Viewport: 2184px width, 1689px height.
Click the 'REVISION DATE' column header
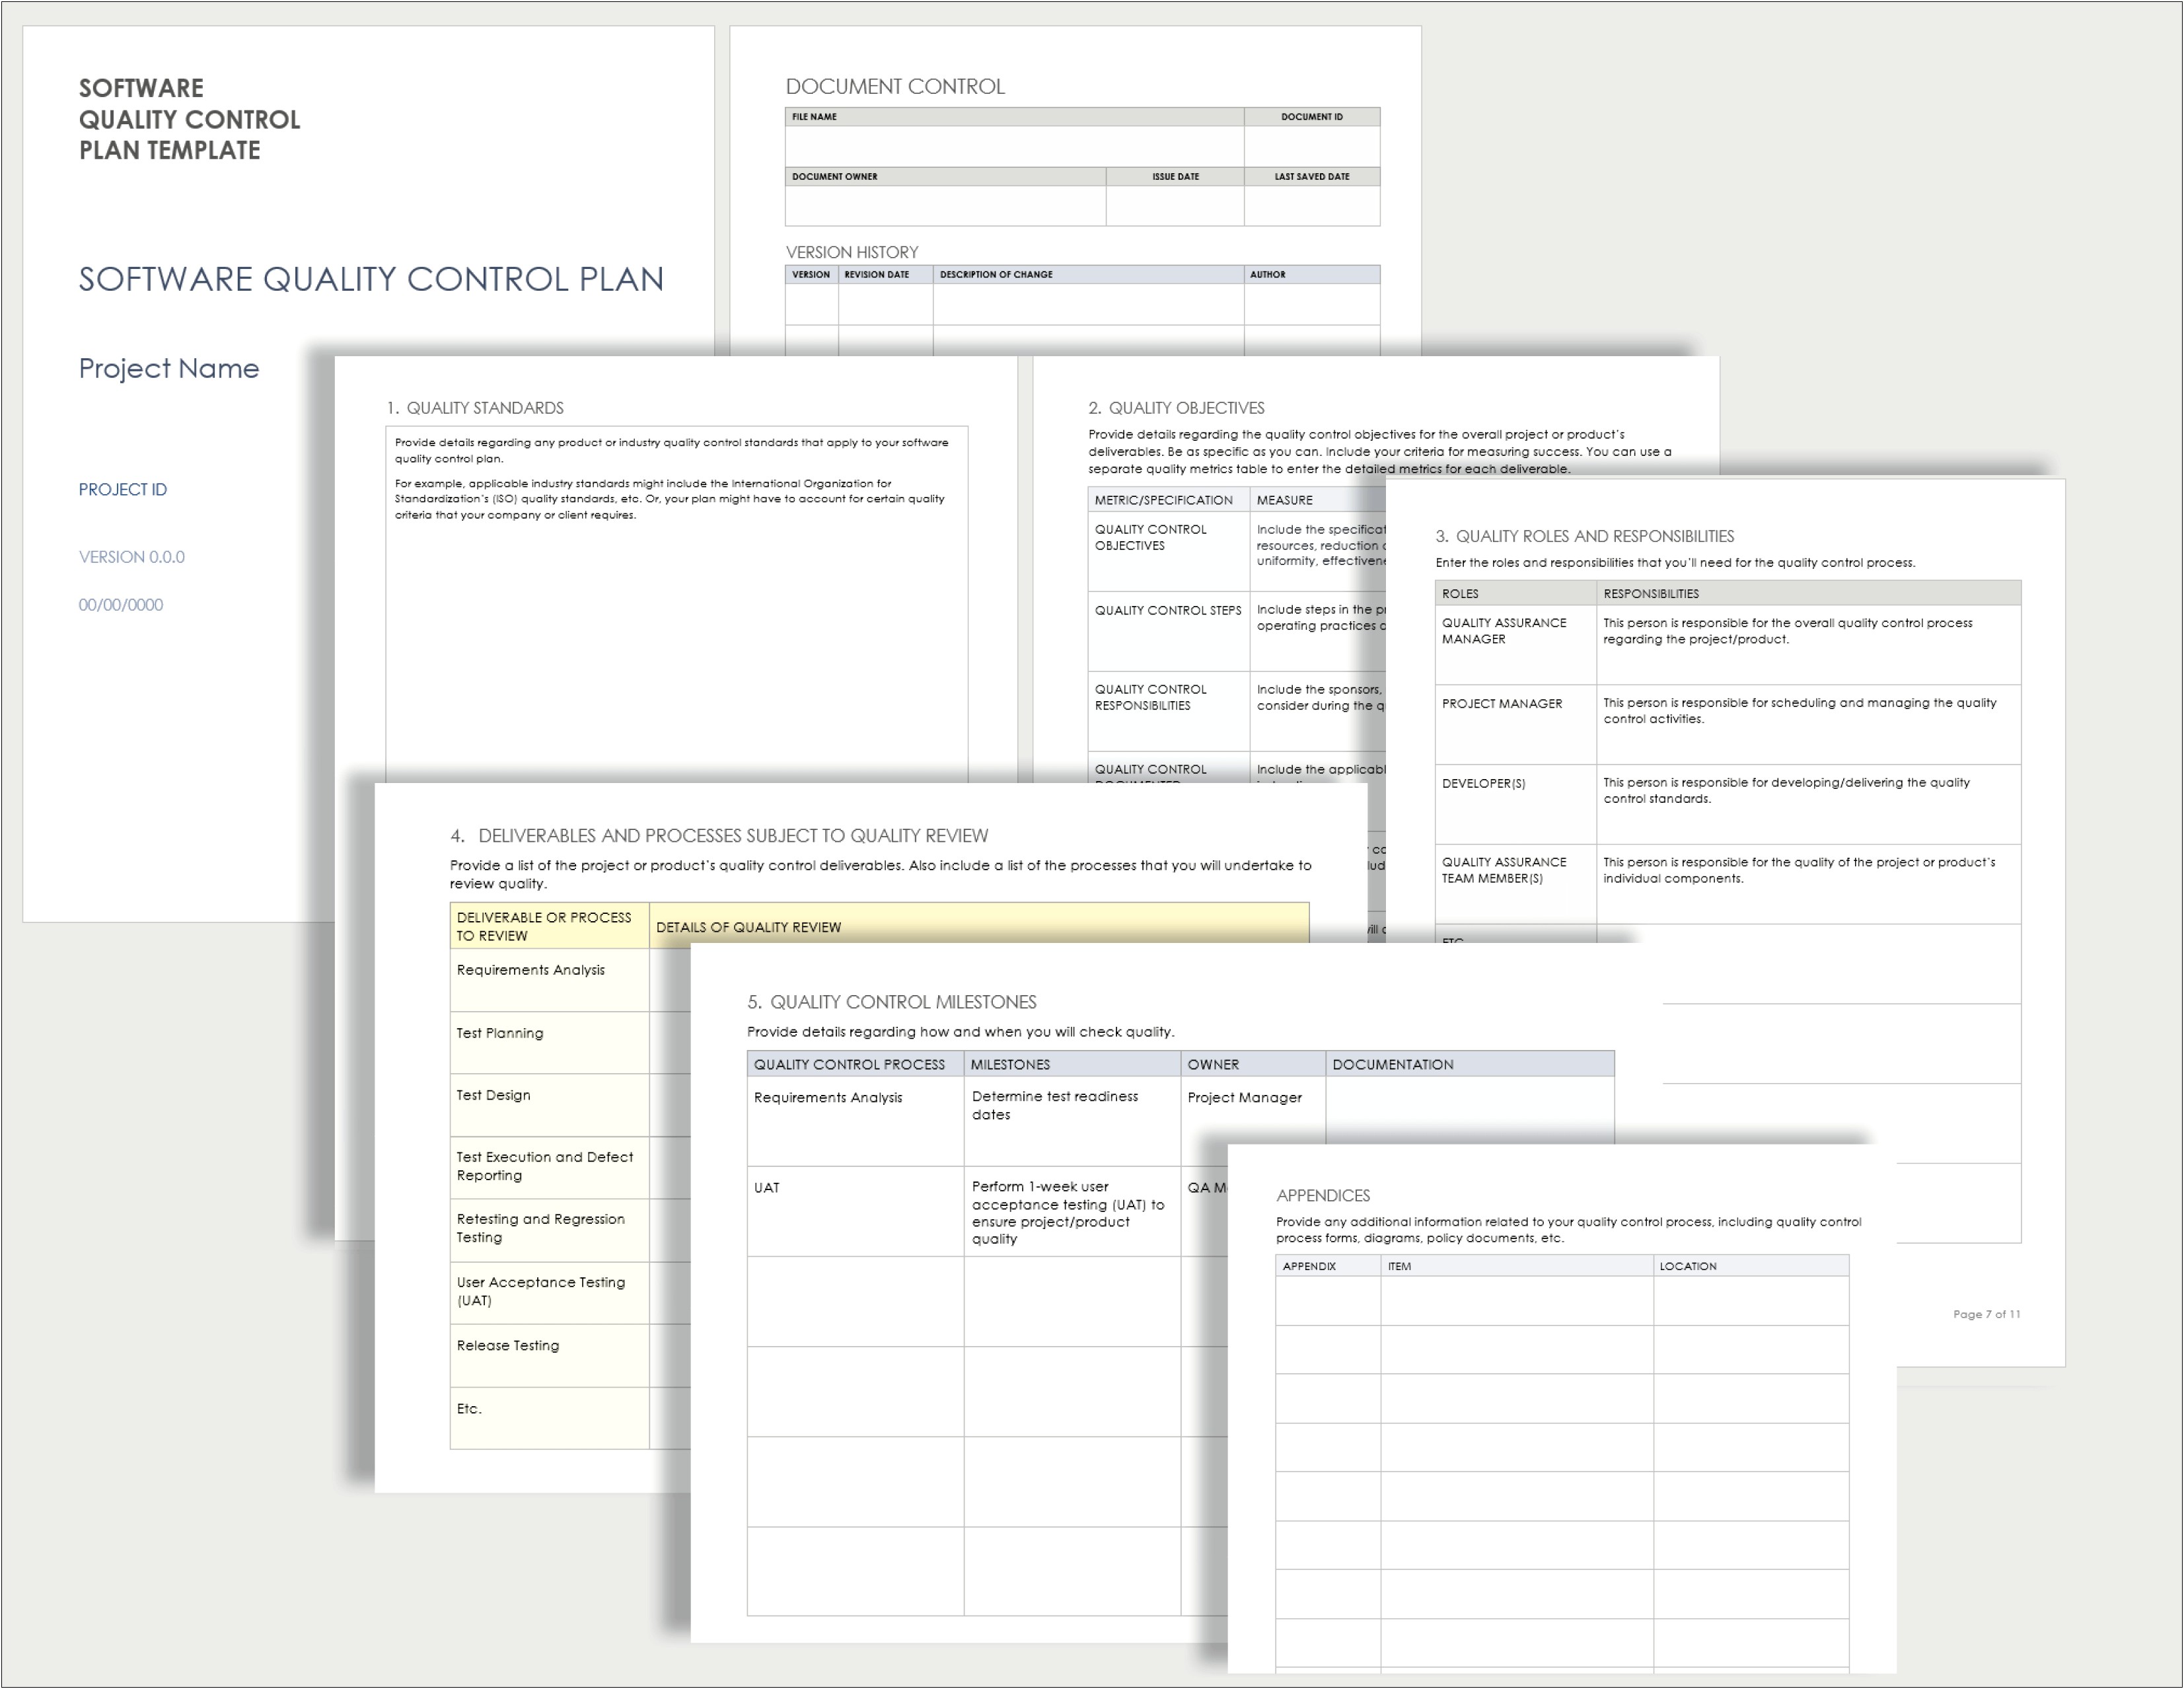pyautogui.click(x=885, y=274)
